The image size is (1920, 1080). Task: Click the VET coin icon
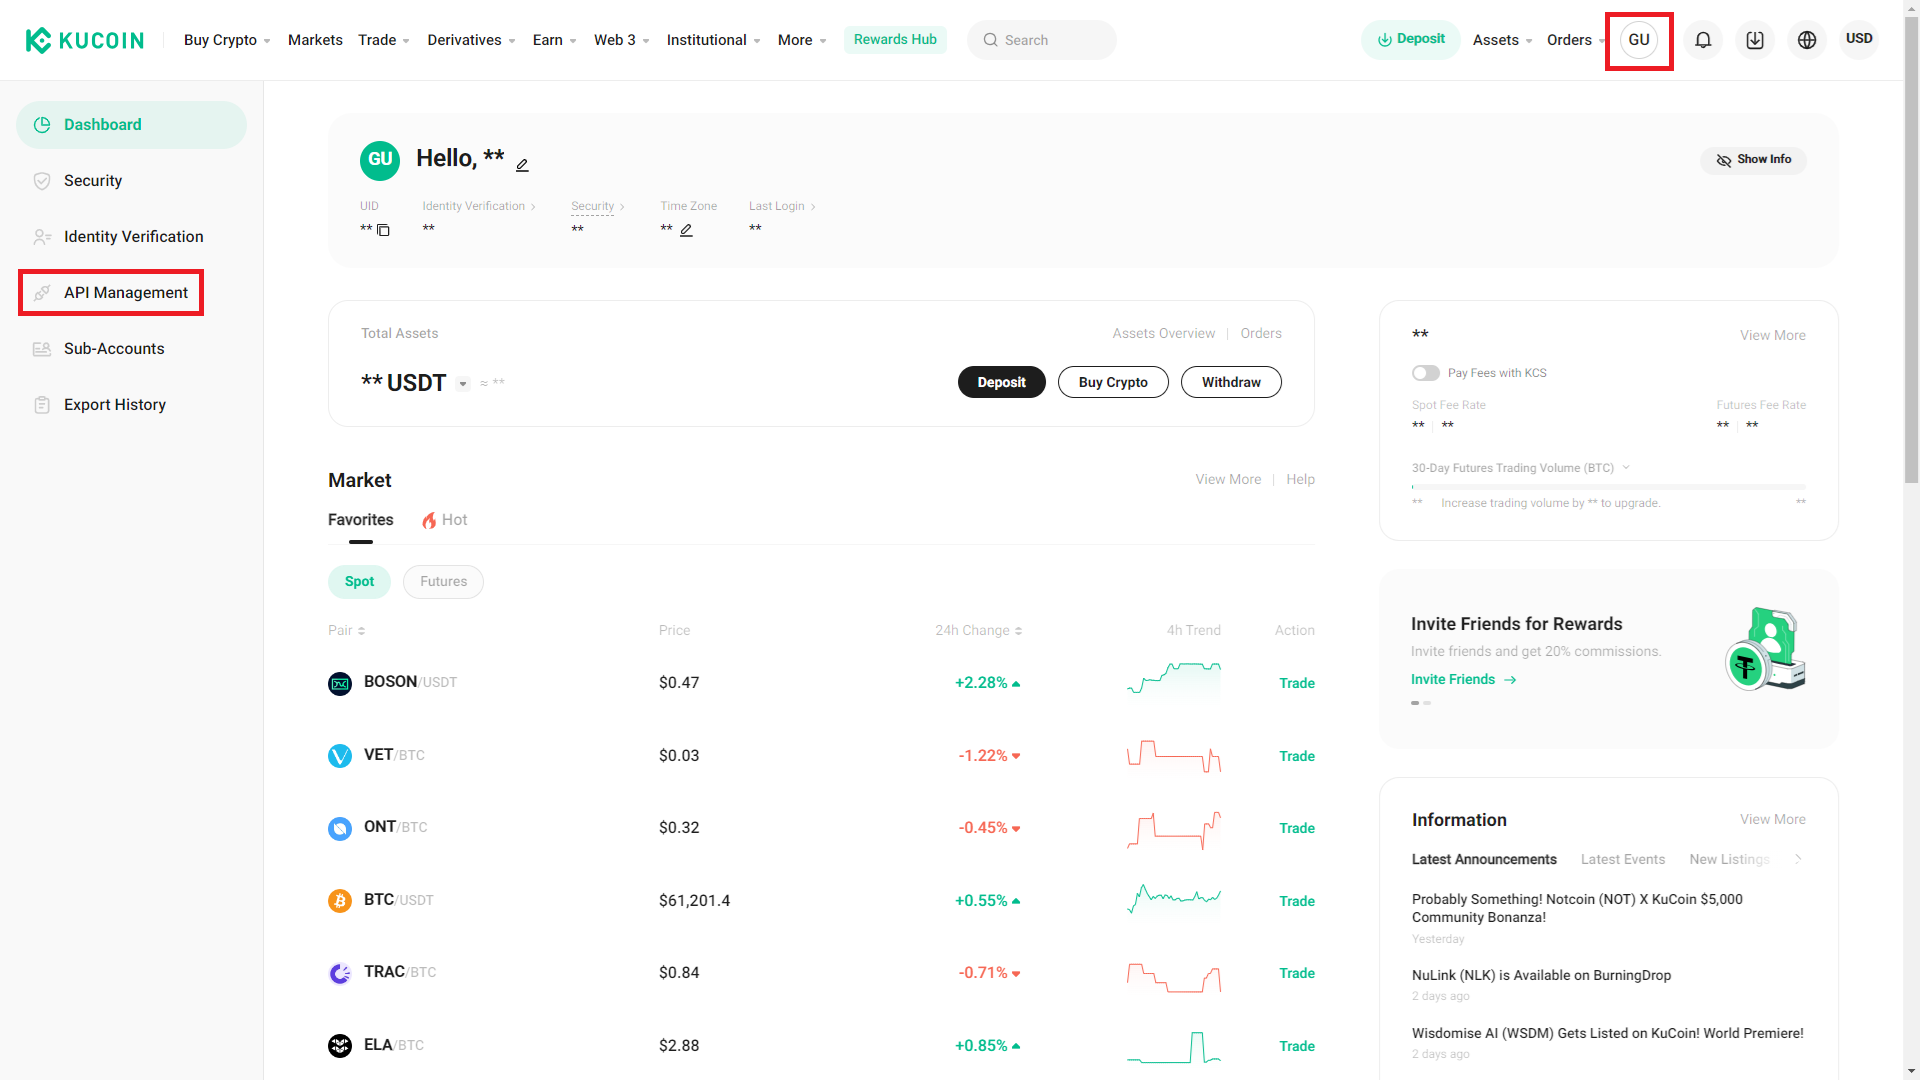click(x=340, y=756)
